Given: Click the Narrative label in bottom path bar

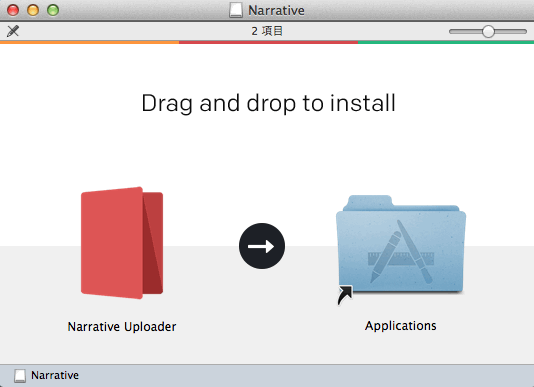Looking at the screenshot, I should pyautogui.click(x=55, y=375).
